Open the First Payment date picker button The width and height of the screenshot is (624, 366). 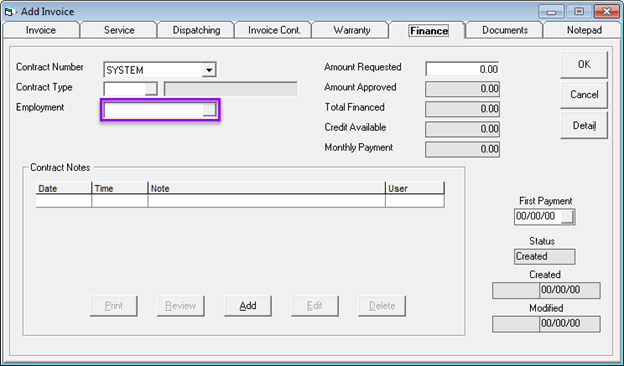coord(568,217)
